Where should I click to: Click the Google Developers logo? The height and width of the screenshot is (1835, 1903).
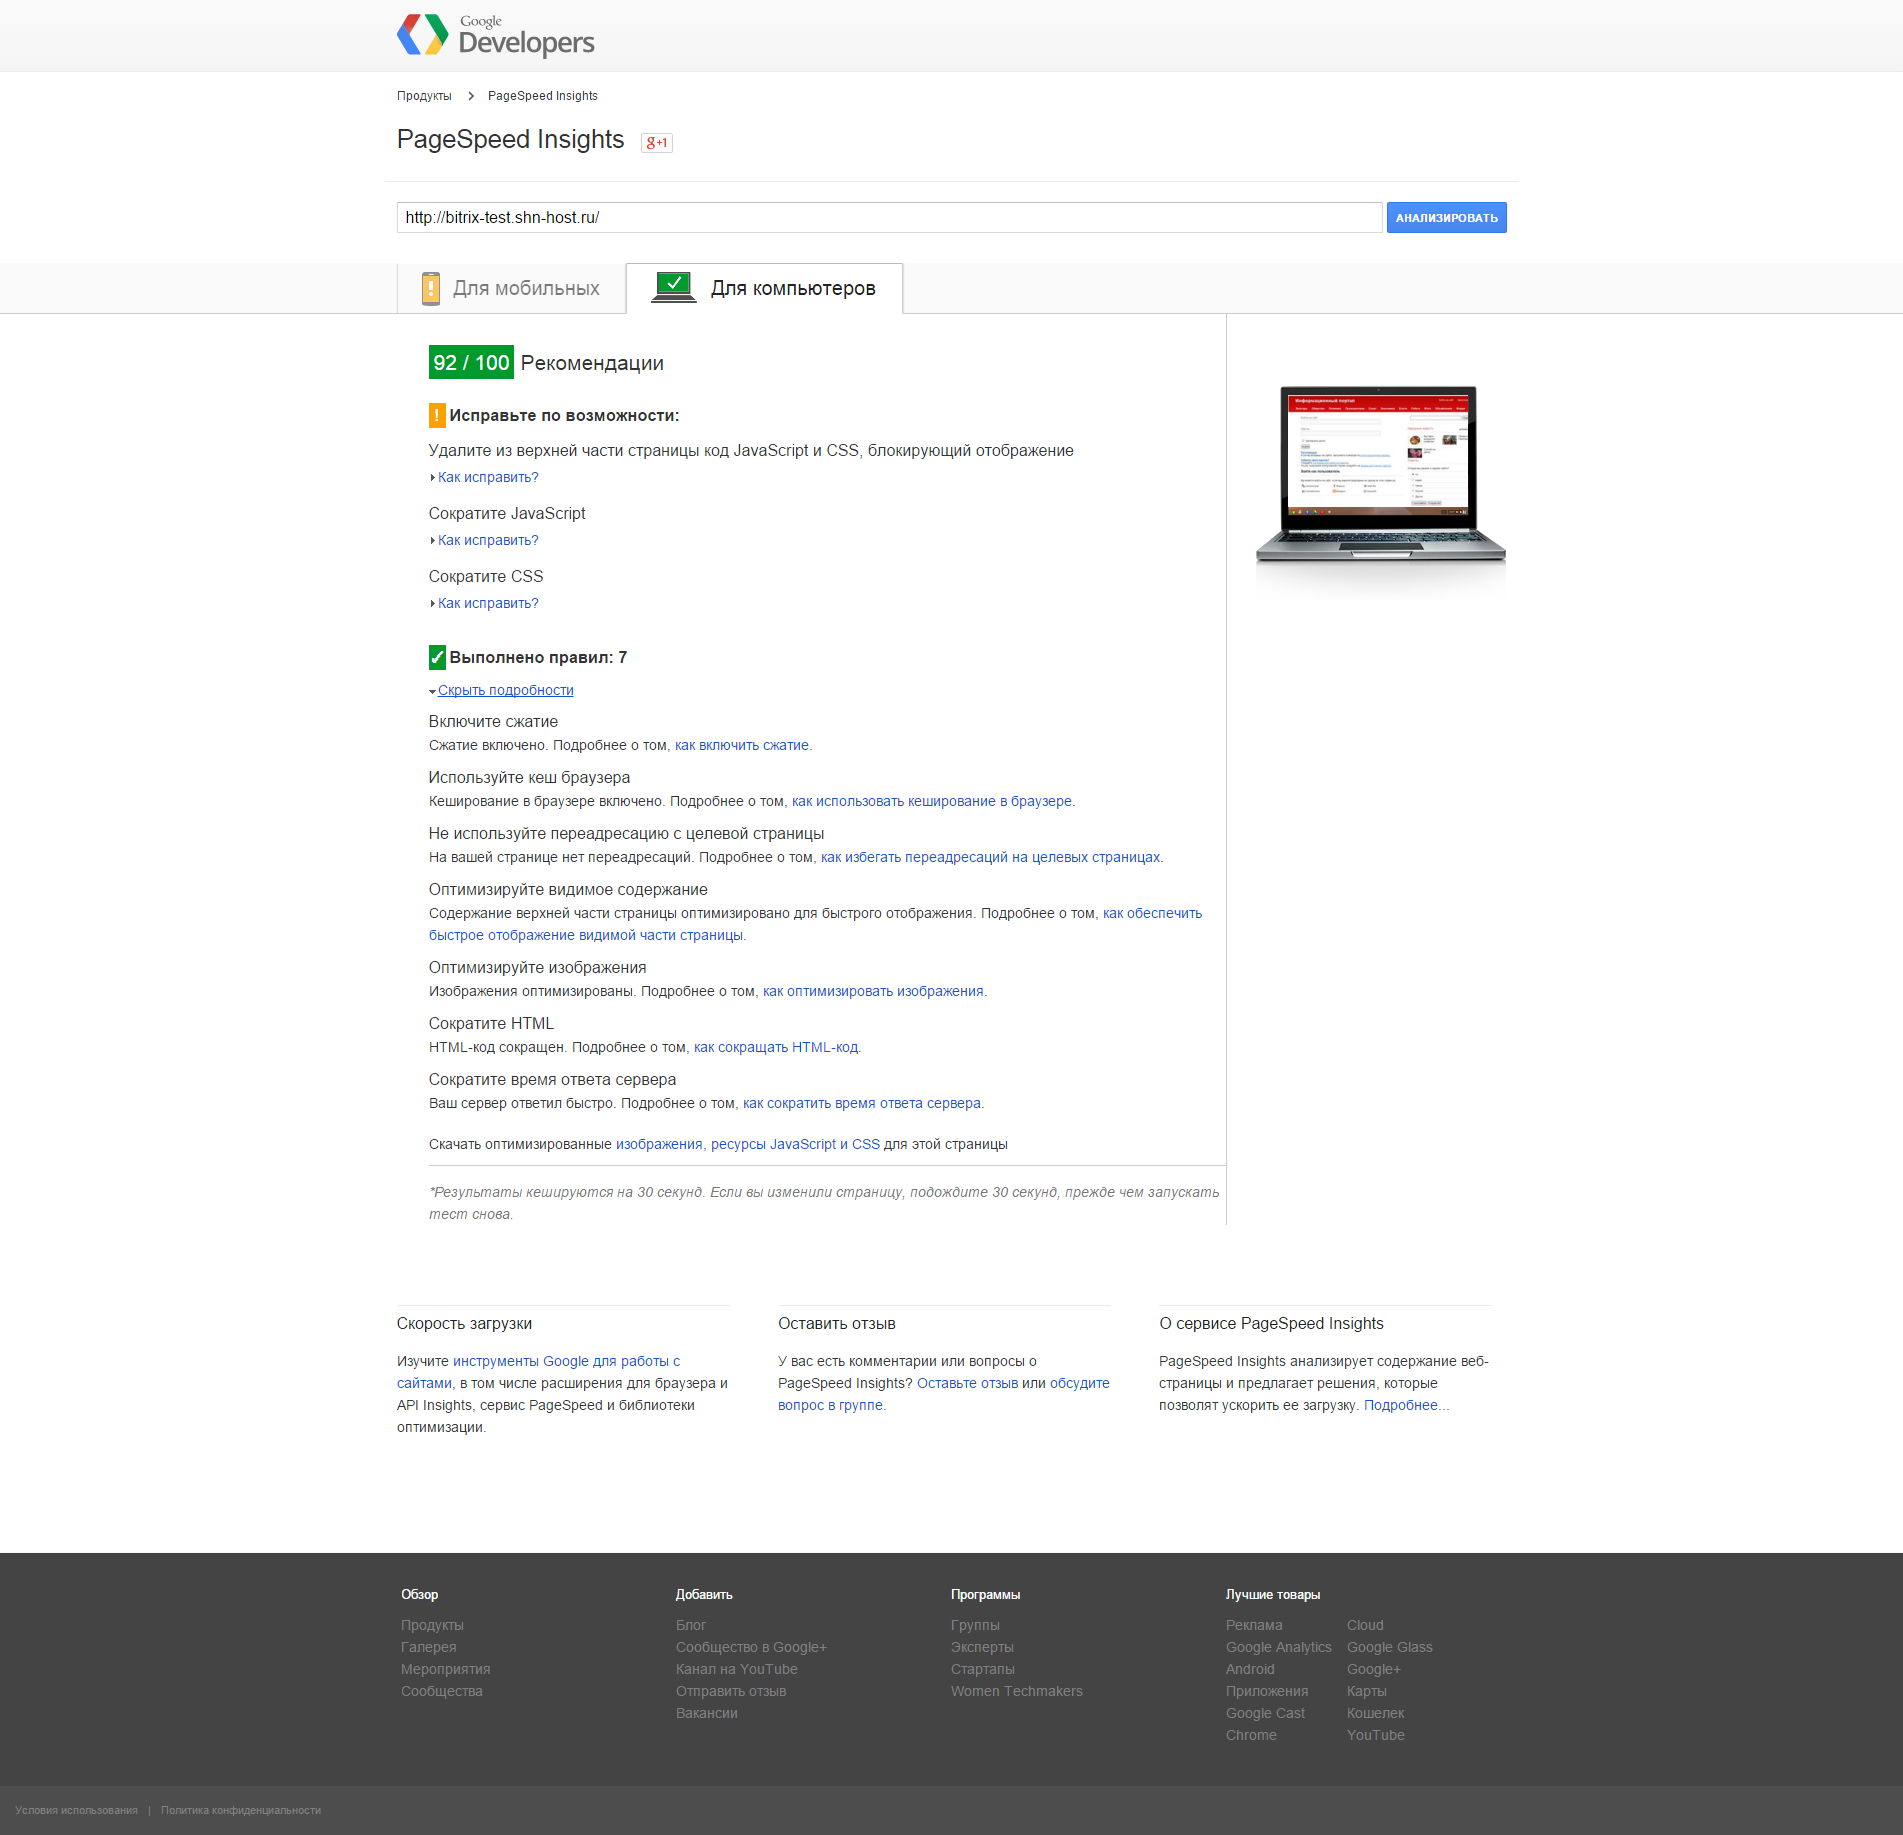point(495,35)
